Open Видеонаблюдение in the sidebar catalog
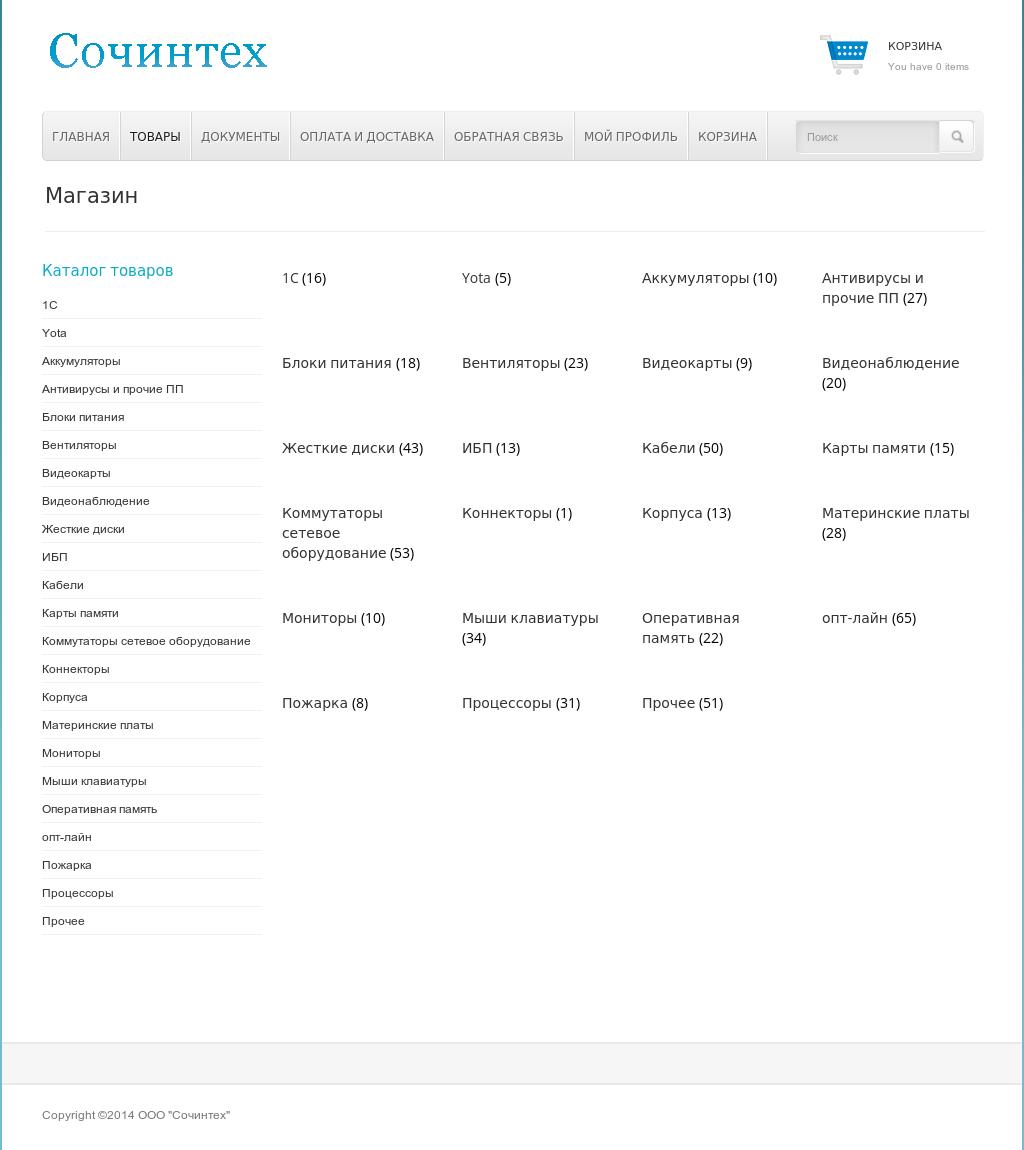The height and width of the screenshot is (1150, 1024). point(96,501)
